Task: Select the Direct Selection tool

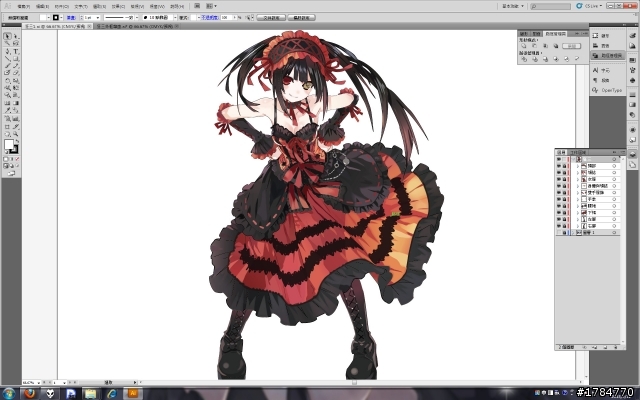Action: point(16,36)
